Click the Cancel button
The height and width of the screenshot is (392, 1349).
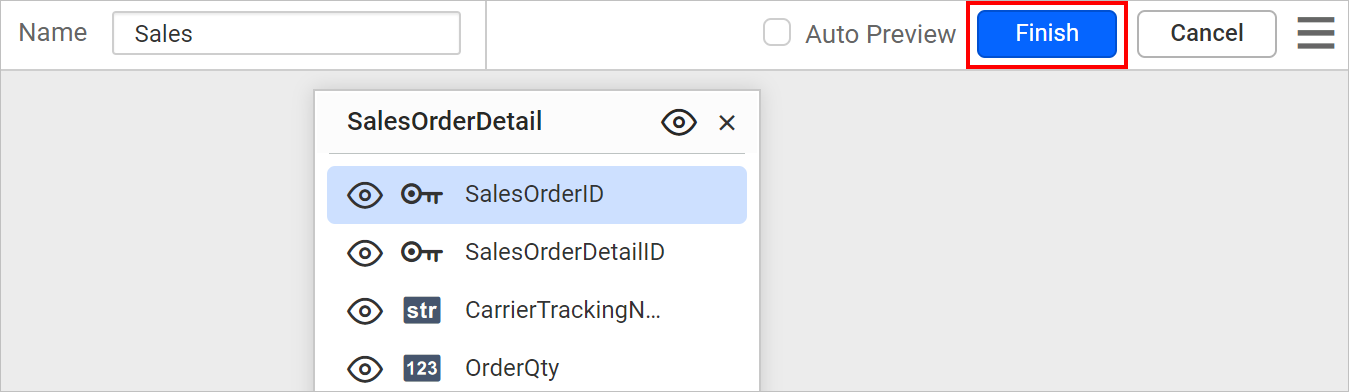click(x=1206, y=33)
